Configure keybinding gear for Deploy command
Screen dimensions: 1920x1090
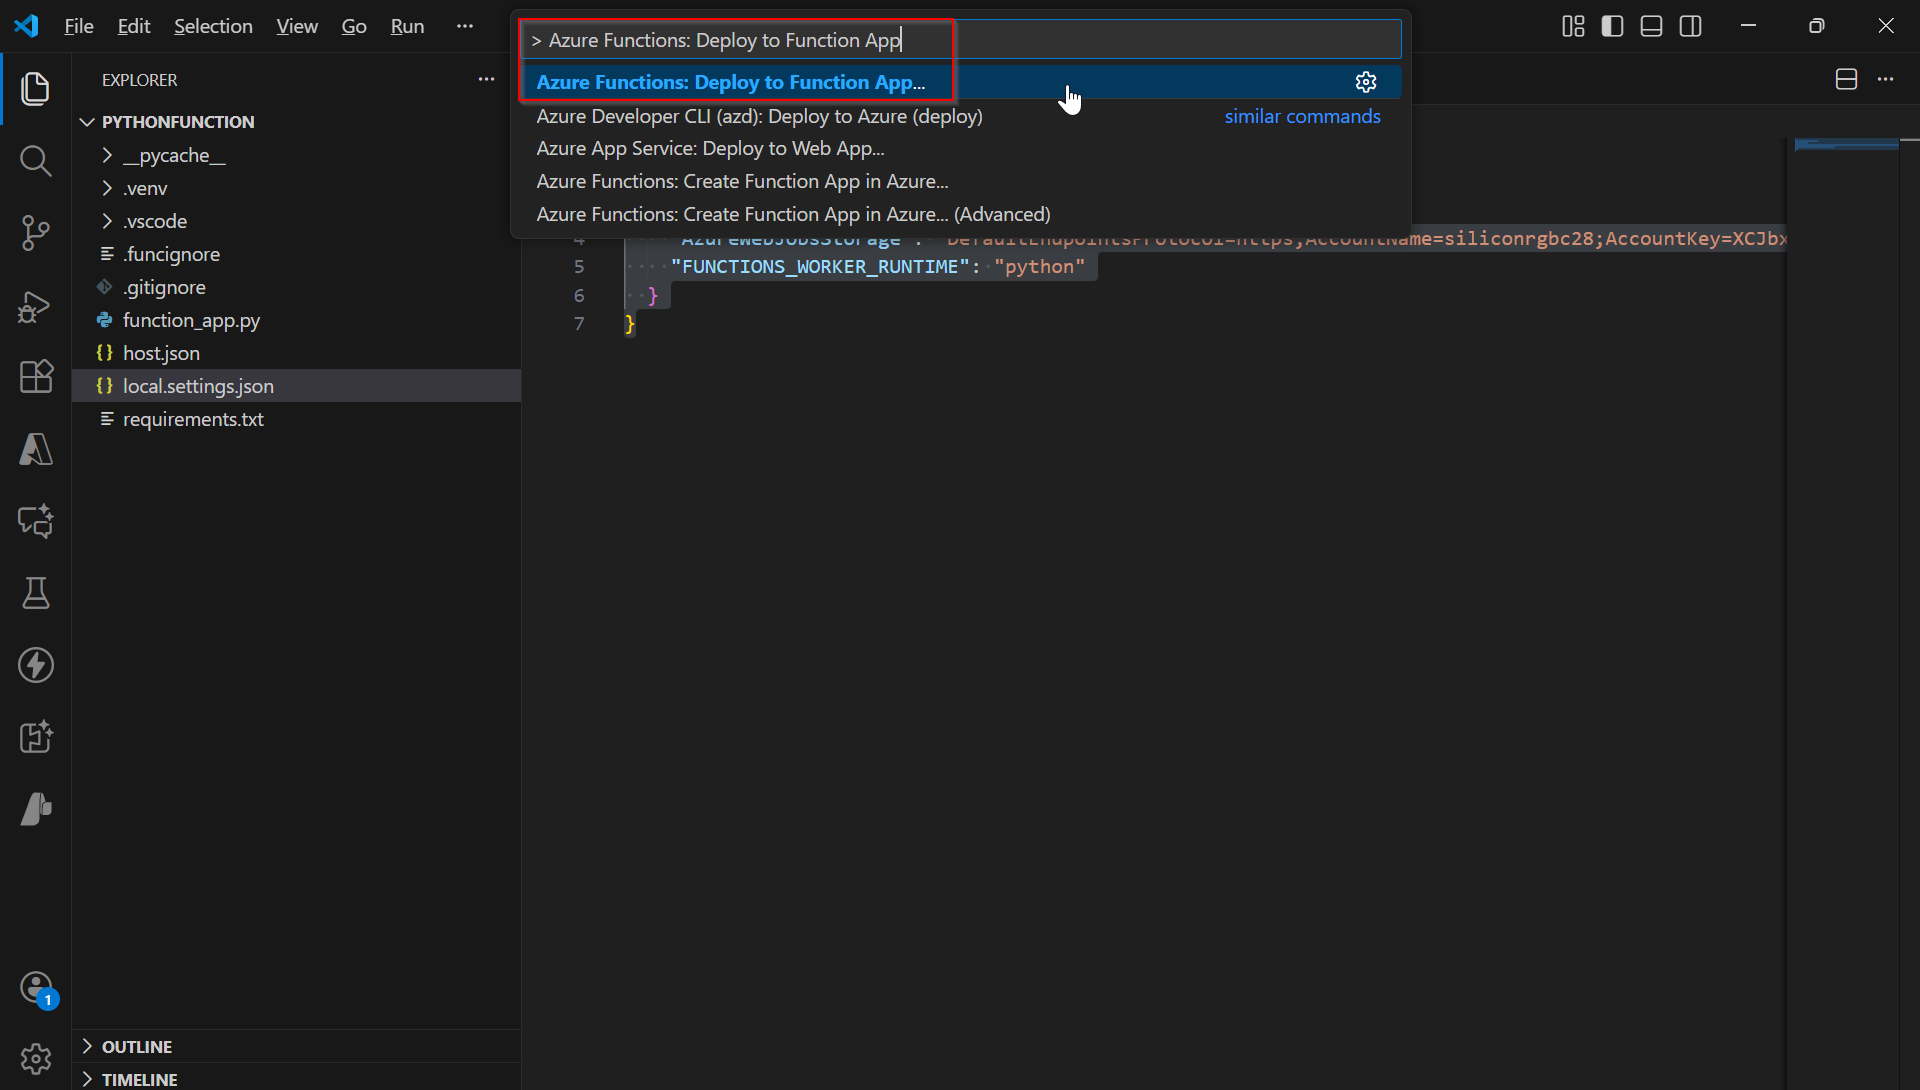(1366, 82)
